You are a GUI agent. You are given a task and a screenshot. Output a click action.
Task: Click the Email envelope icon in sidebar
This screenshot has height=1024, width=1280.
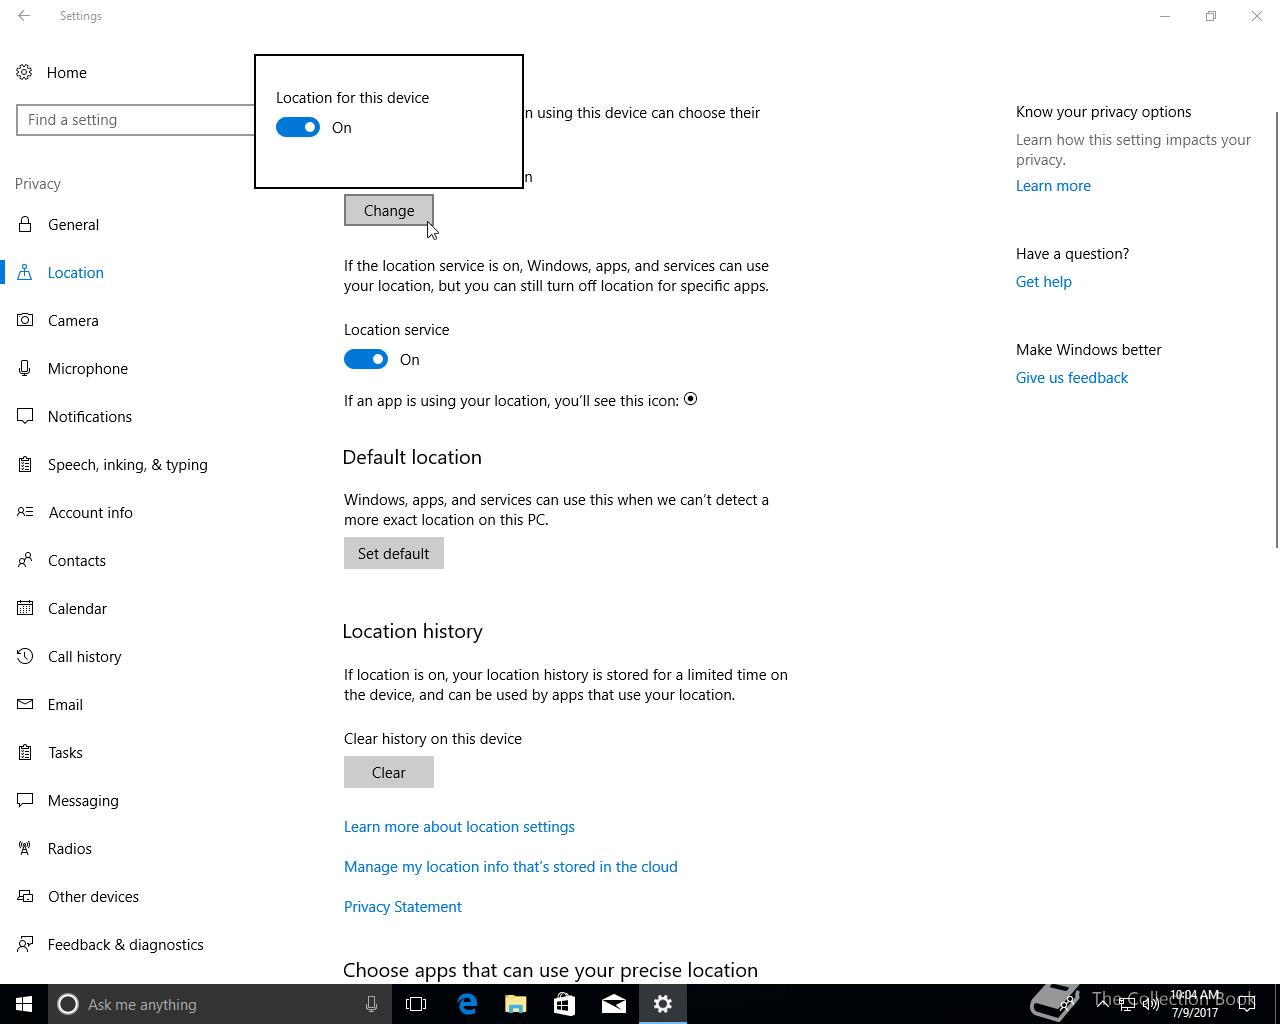click(25, 704)
